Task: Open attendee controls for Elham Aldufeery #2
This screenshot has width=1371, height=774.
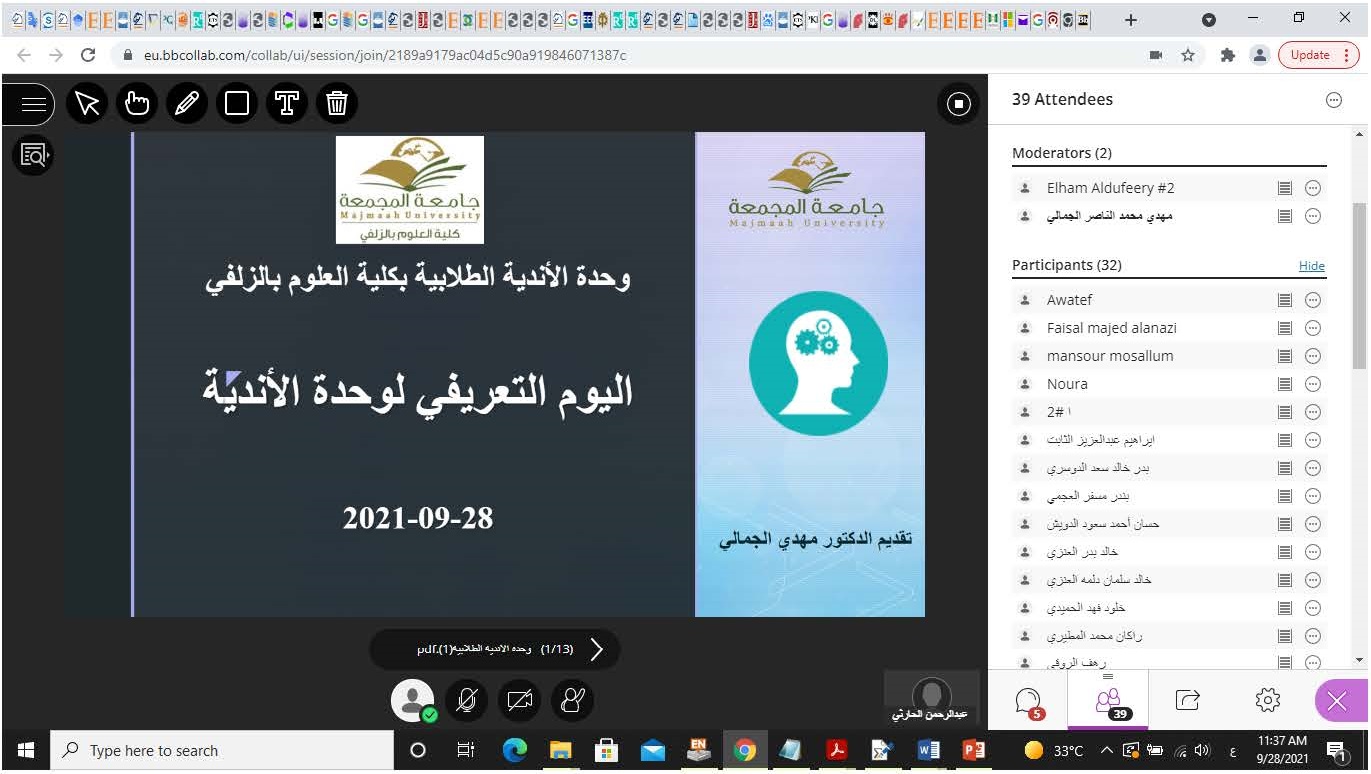Action: [x=1313, y=188]
